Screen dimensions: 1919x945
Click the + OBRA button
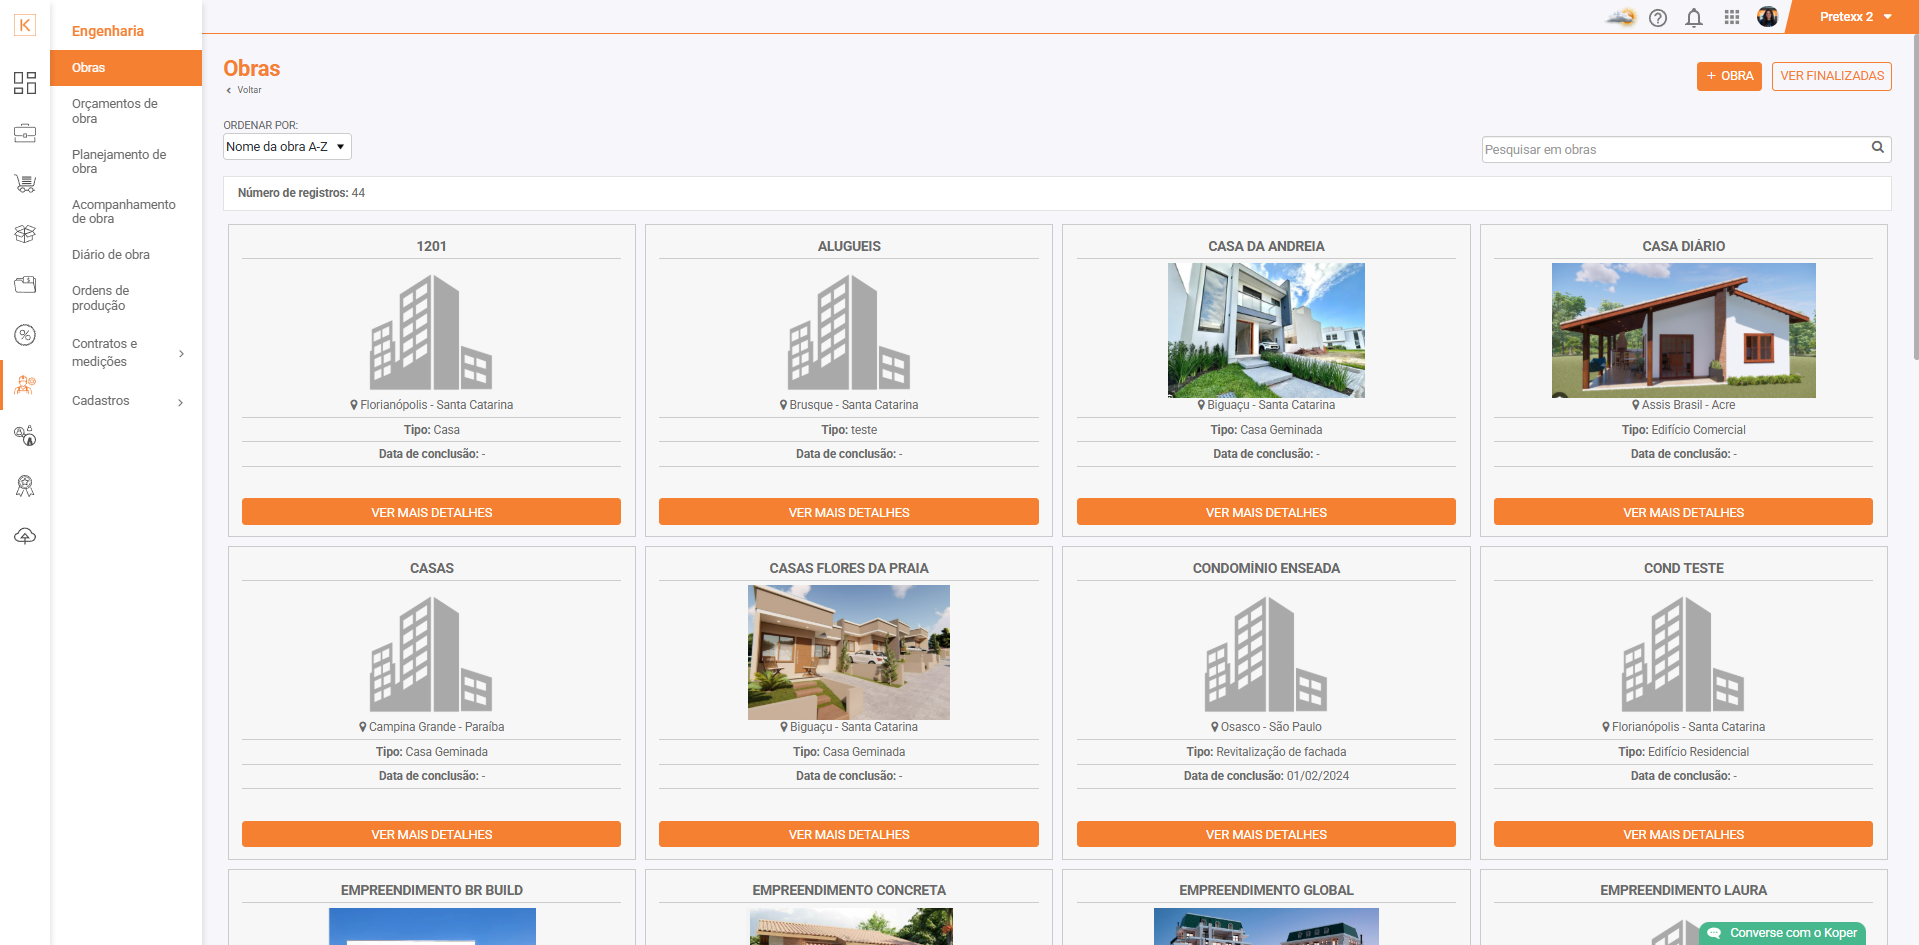(x=1729, y=76)
